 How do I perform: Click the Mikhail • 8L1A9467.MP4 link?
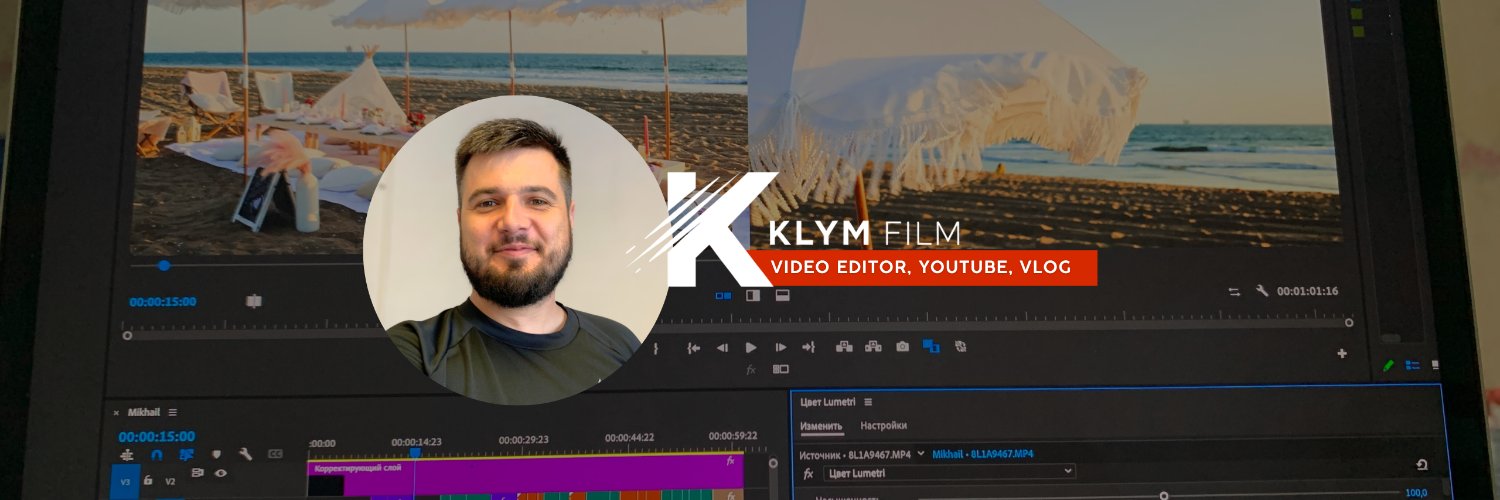983,454
